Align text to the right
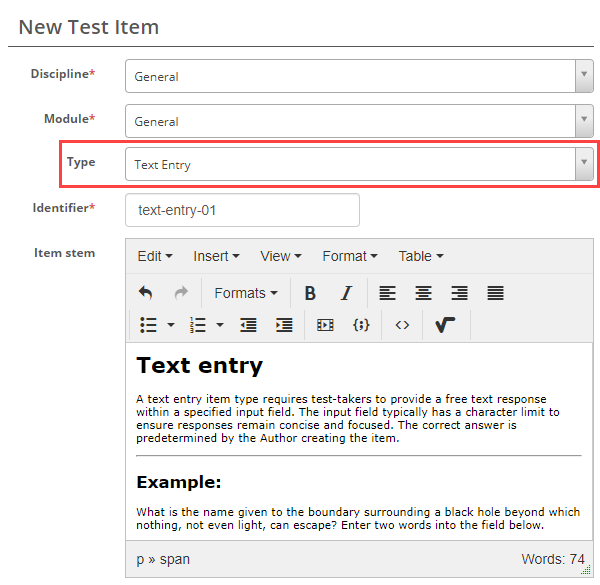 coord(459,293)
